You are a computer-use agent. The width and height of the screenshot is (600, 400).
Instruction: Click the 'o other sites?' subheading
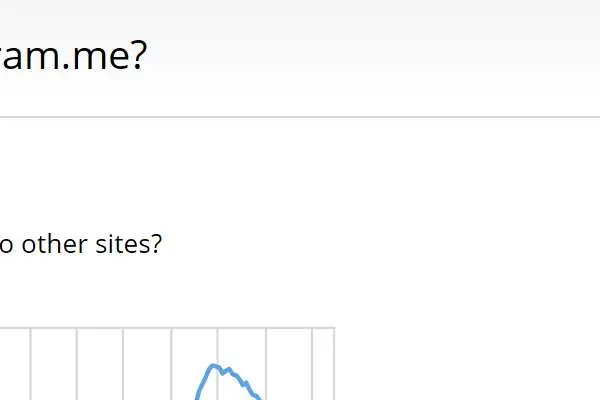[x=81, y=244]
